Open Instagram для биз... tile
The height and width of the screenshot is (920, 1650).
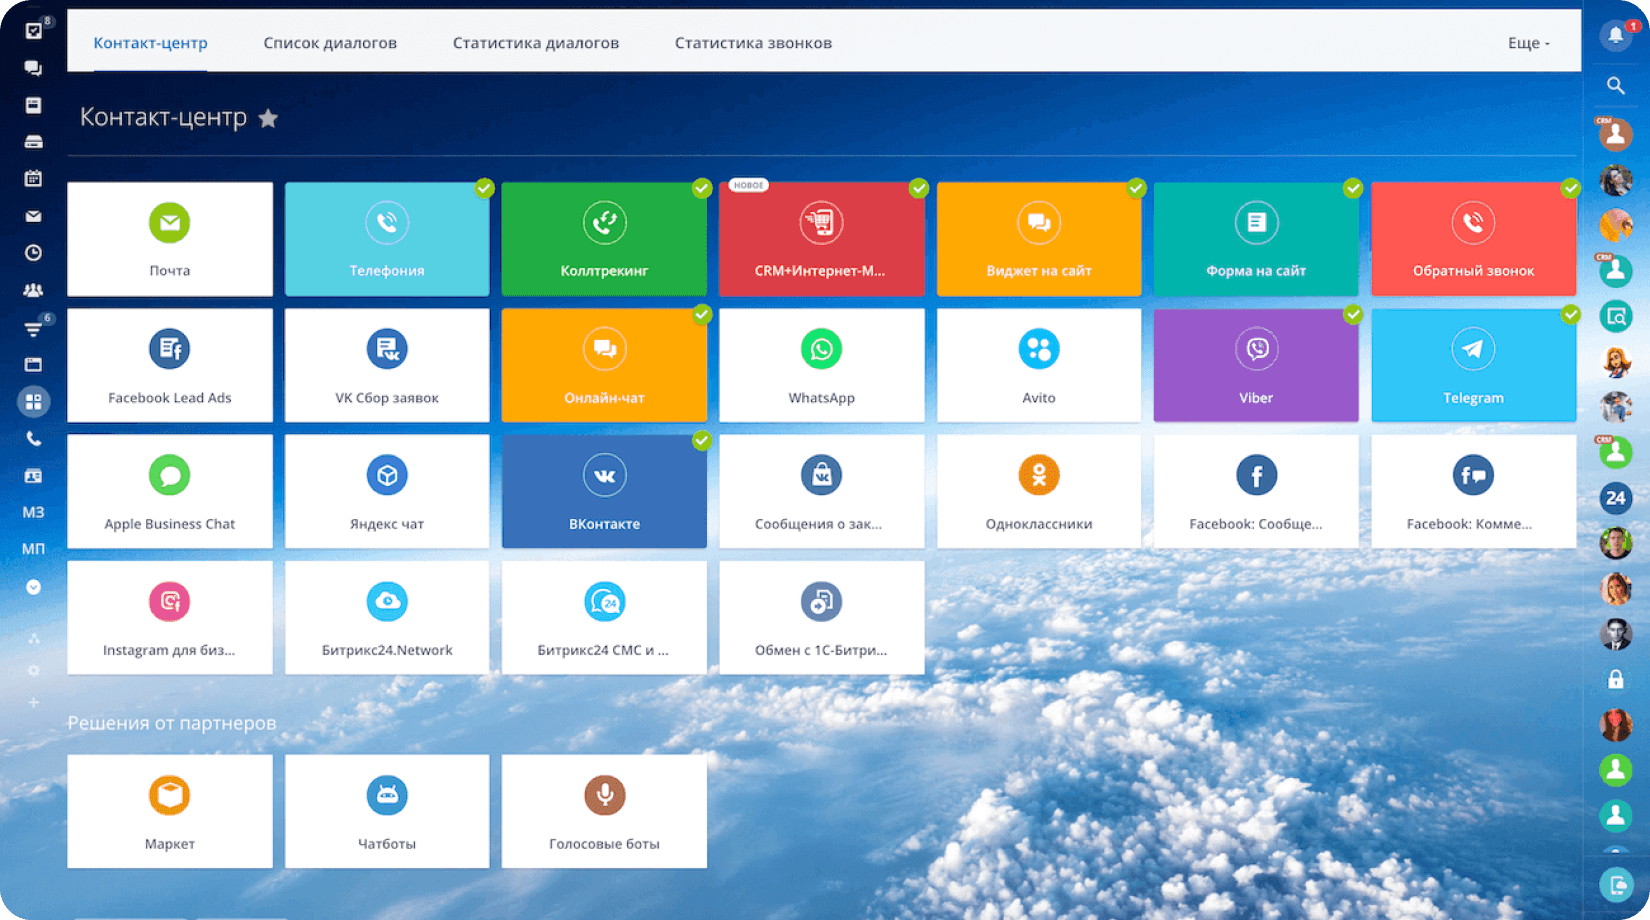(x=169, y=617)
